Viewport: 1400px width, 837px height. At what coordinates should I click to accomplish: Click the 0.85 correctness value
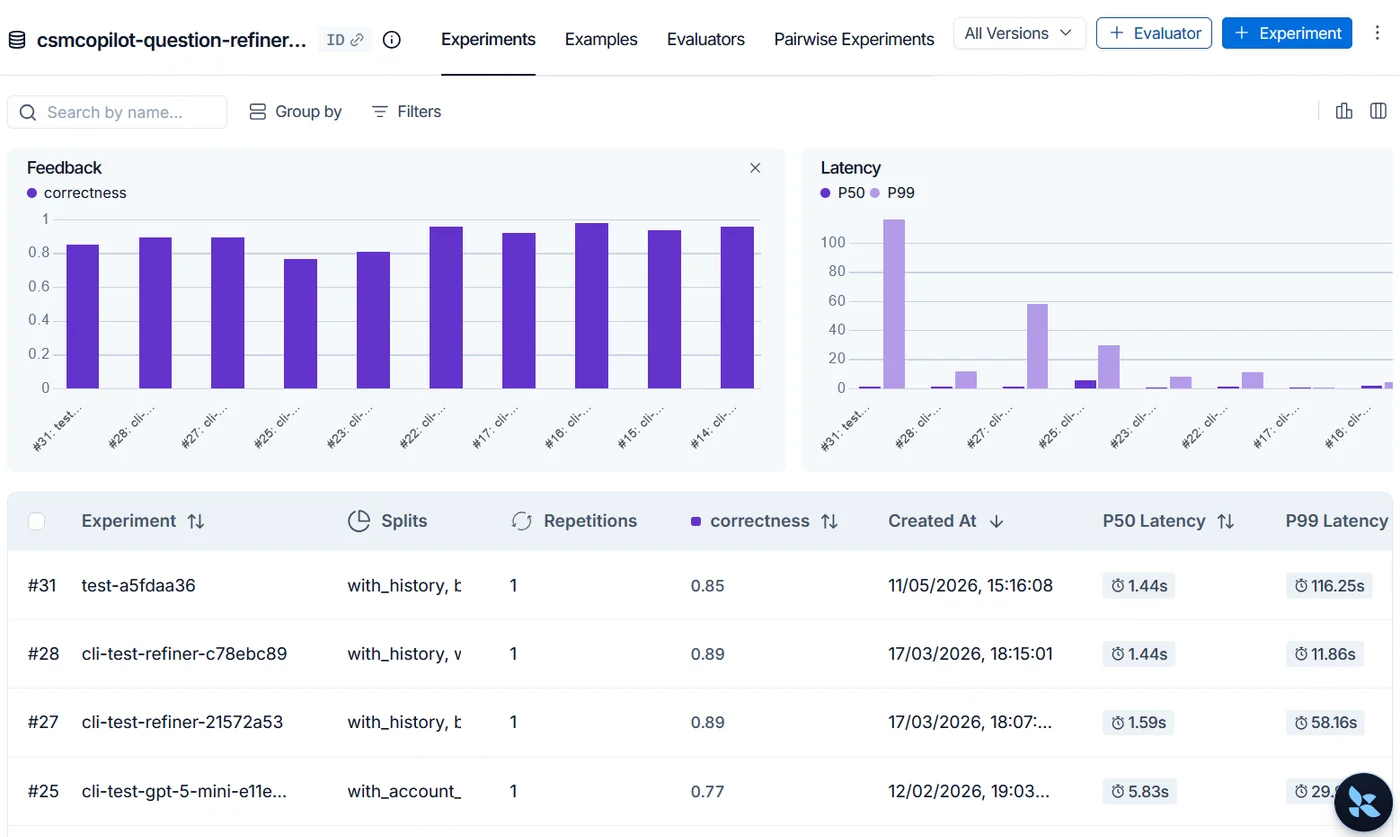[x=708, y=586]
